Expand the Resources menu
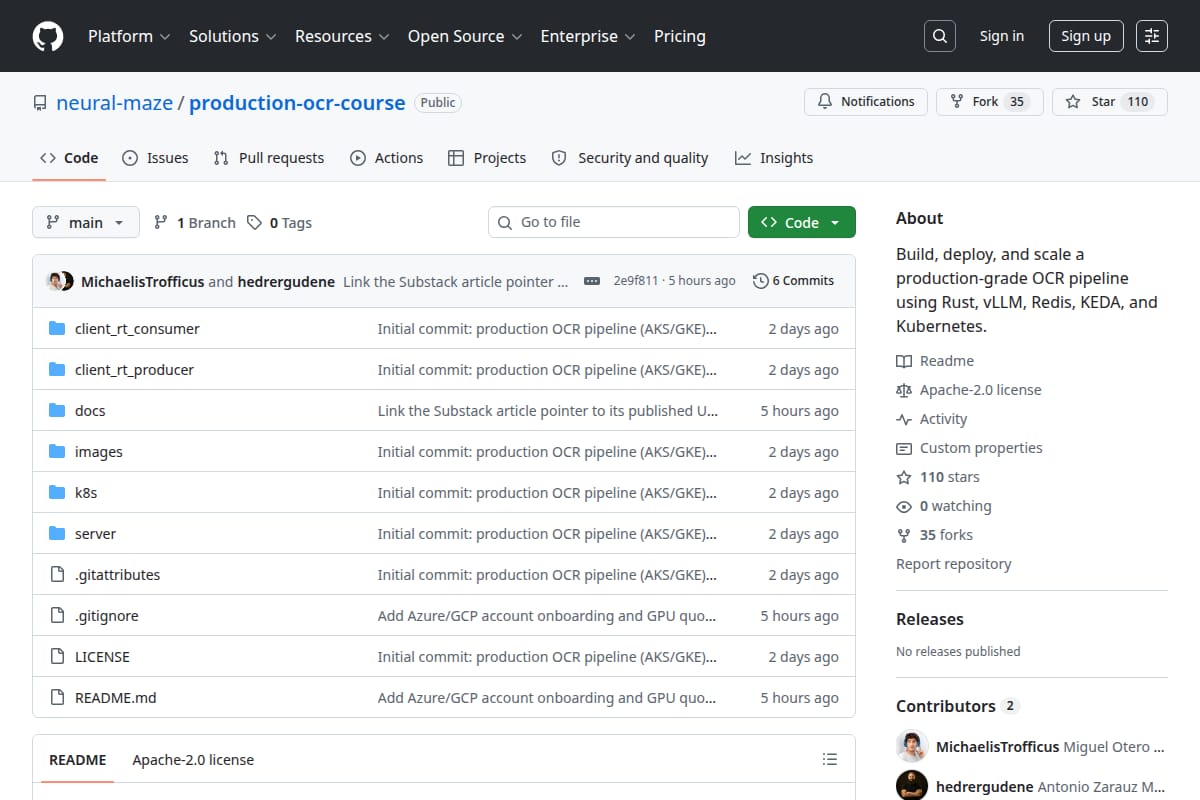1200x800 pixels. tap(341, 36)
